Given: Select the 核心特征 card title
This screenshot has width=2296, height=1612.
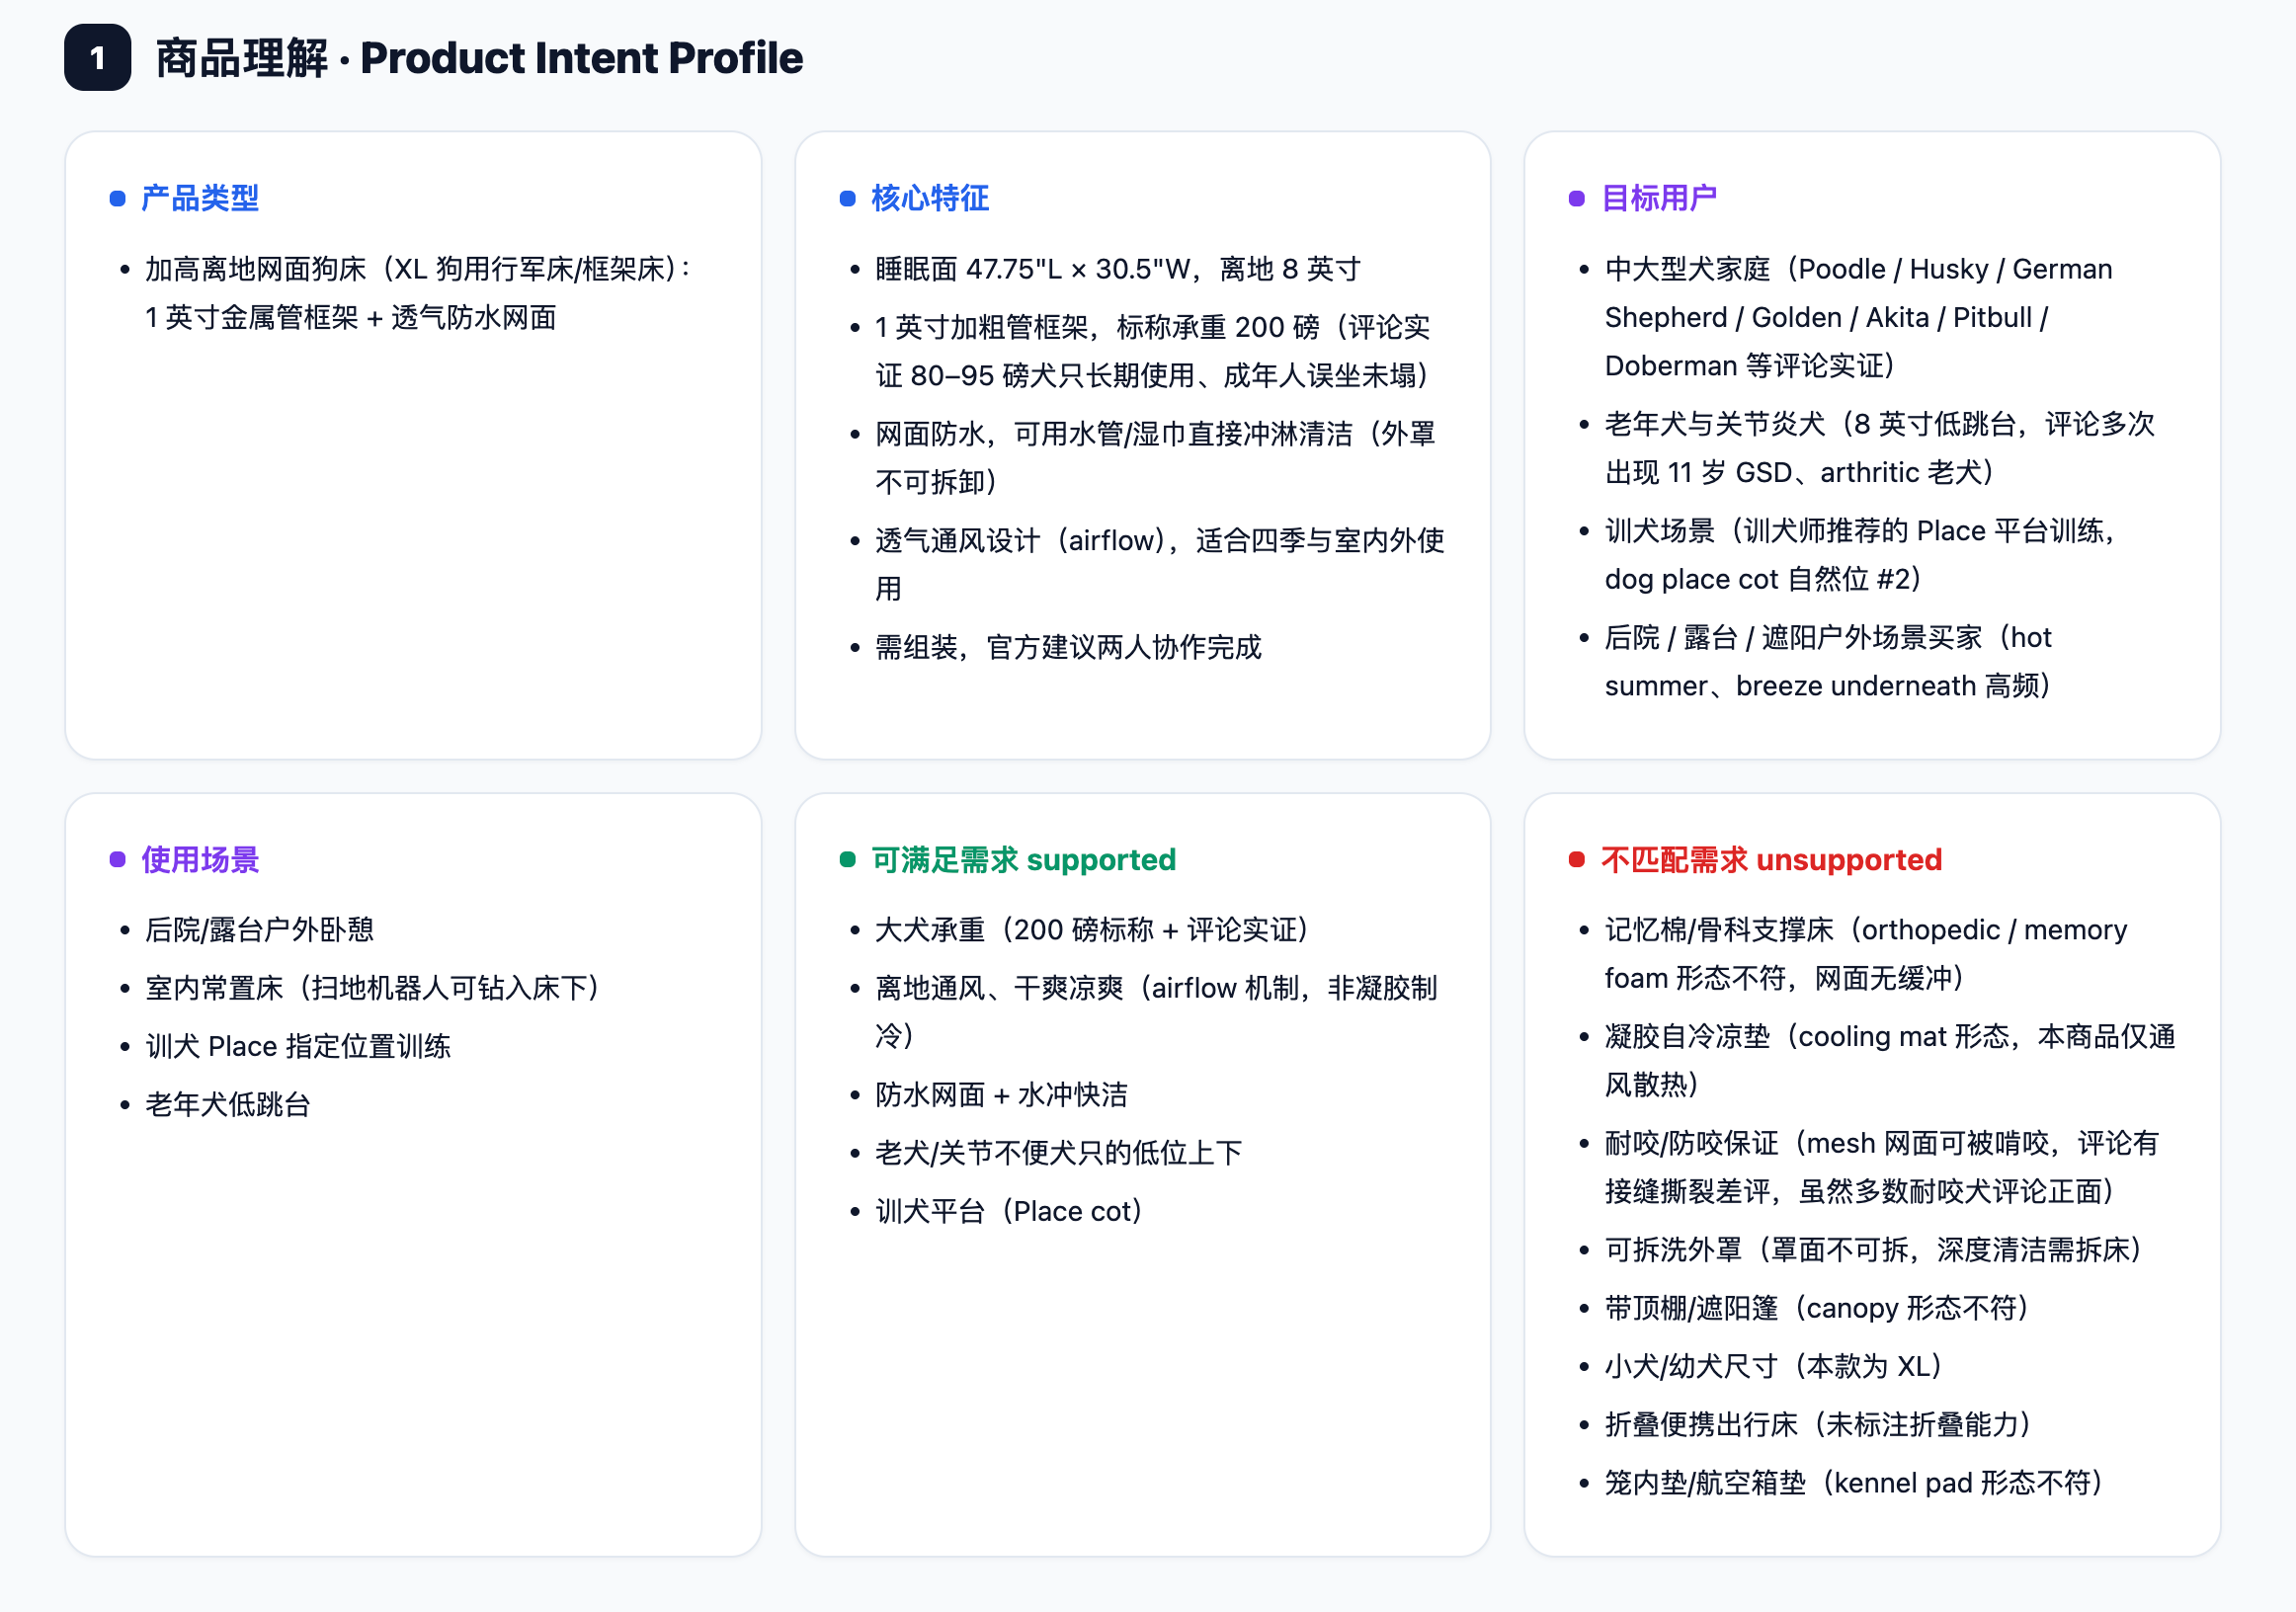Looking at the screenshot, I should coord(929,198).
